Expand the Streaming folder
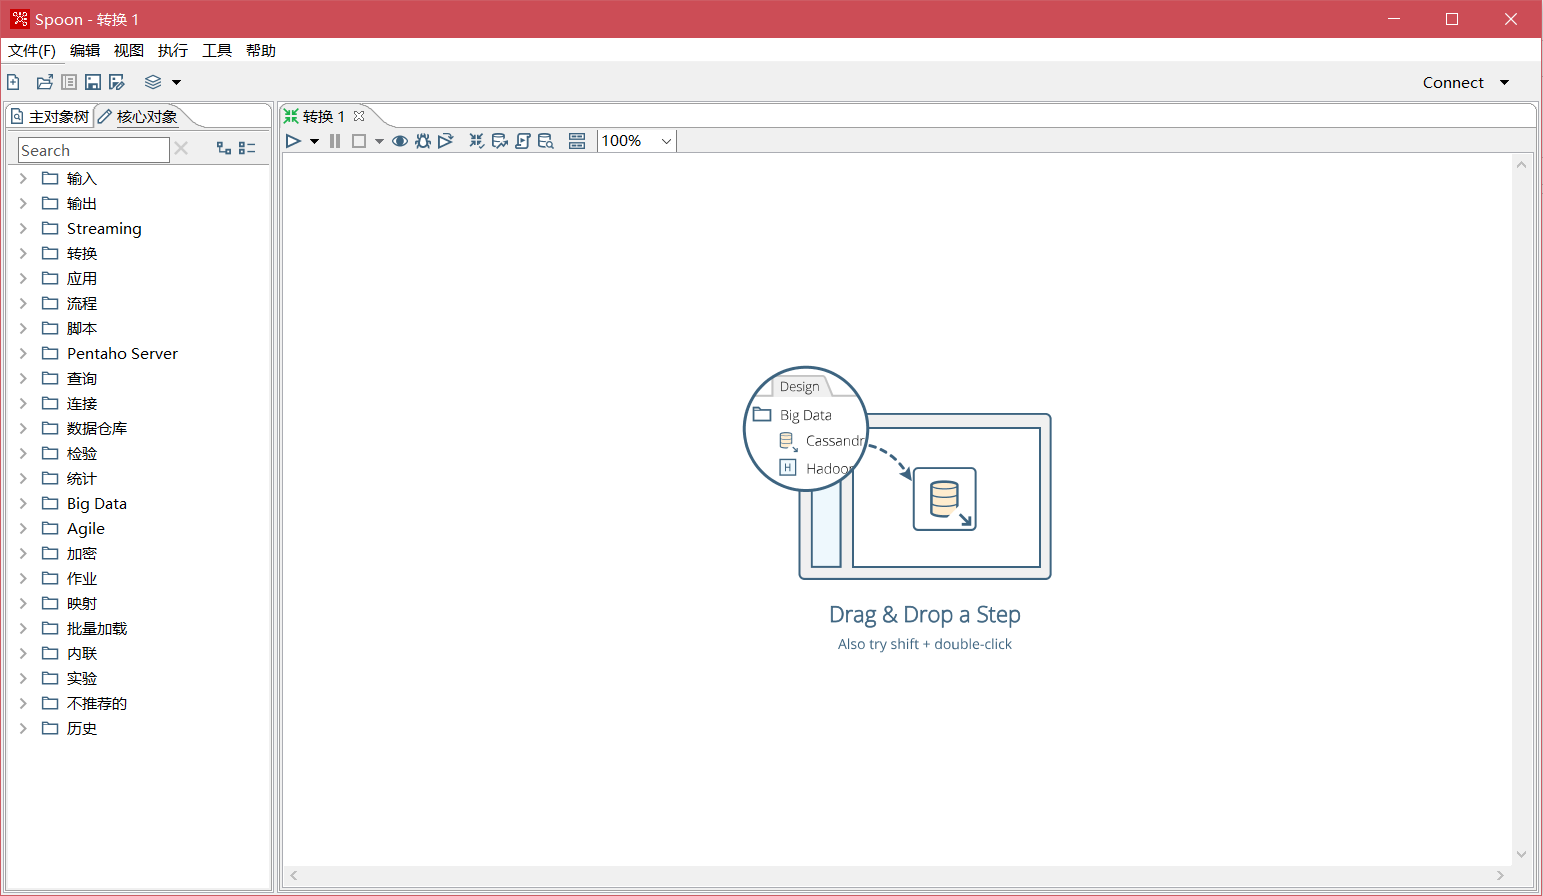 23,228
